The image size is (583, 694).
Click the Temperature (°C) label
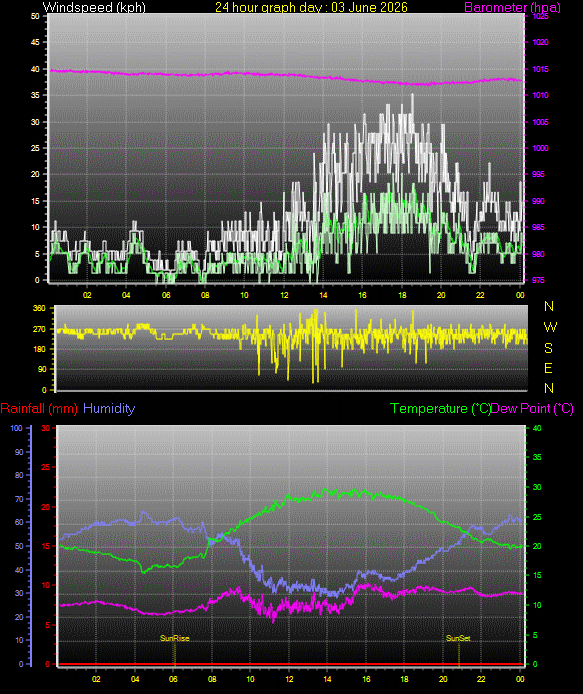coord(440,409)
